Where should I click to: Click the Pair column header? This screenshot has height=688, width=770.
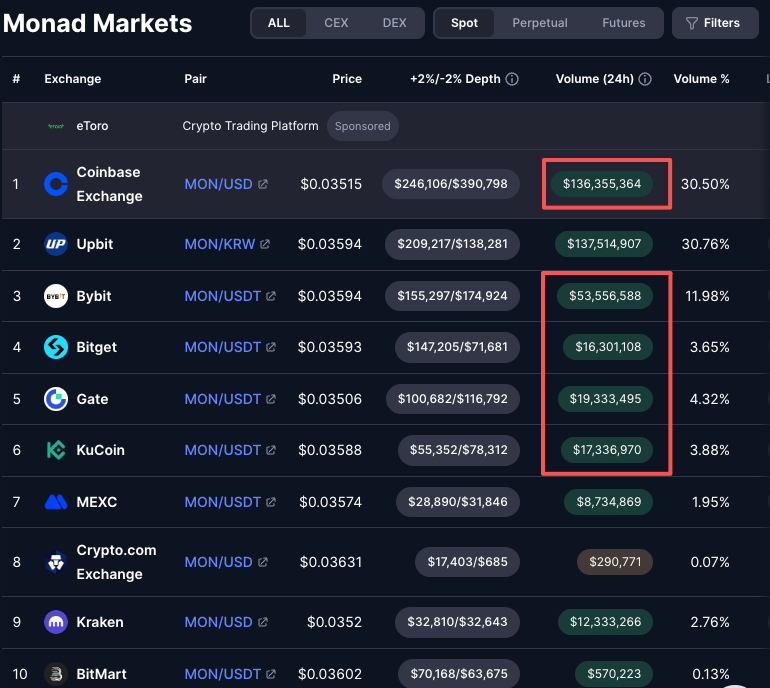tap(195, 79)
